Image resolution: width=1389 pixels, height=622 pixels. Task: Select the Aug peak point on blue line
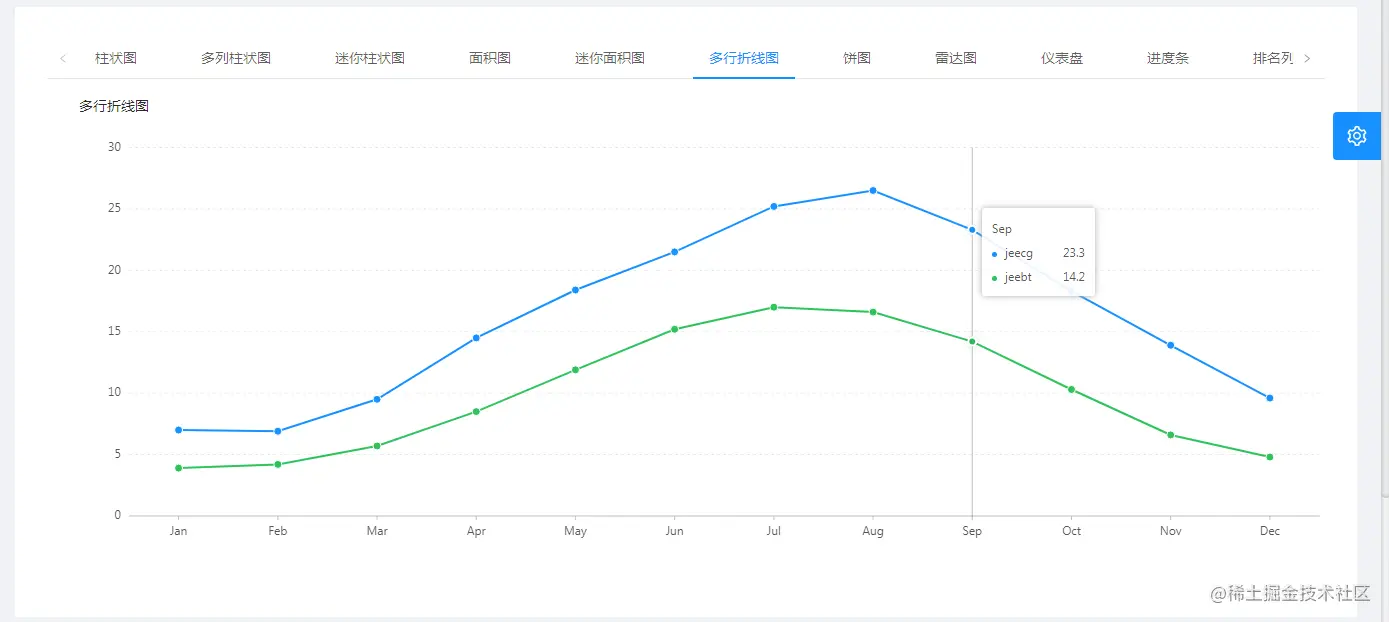click(x=872, y=189)
